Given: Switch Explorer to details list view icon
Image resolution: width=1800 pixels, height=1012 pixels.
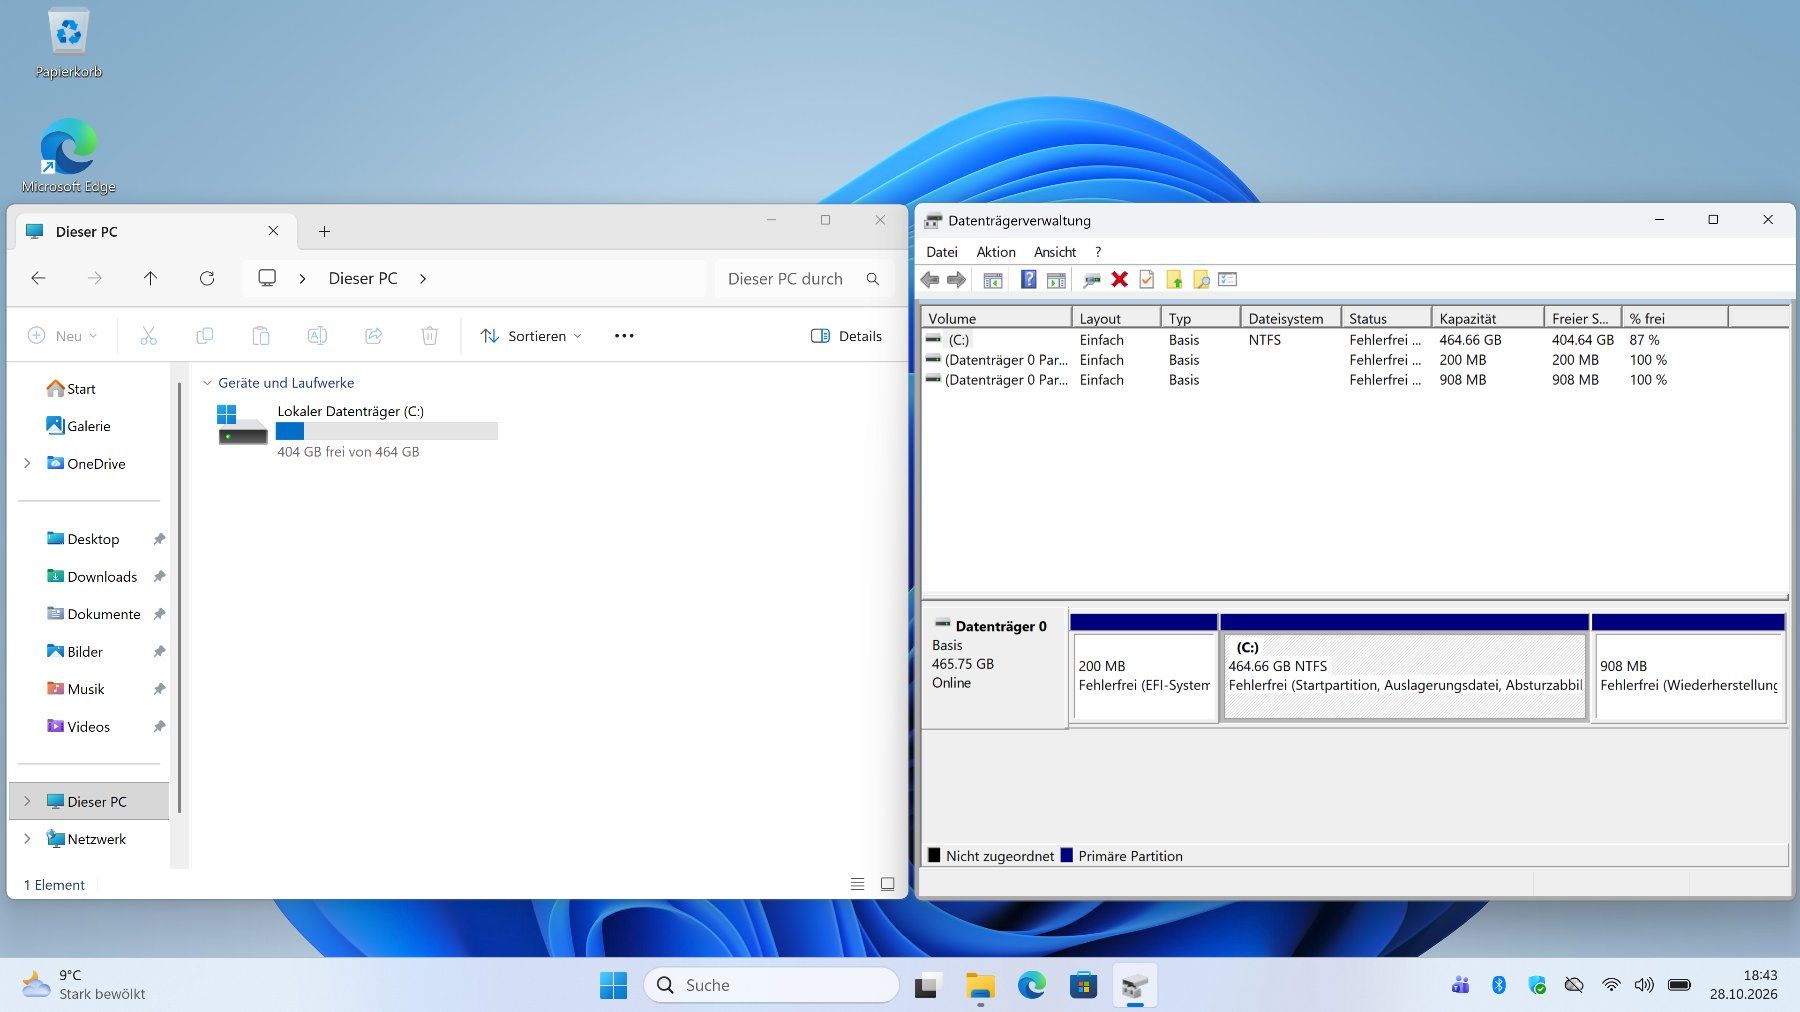Looking at the screenshot, I should [857, 884].
